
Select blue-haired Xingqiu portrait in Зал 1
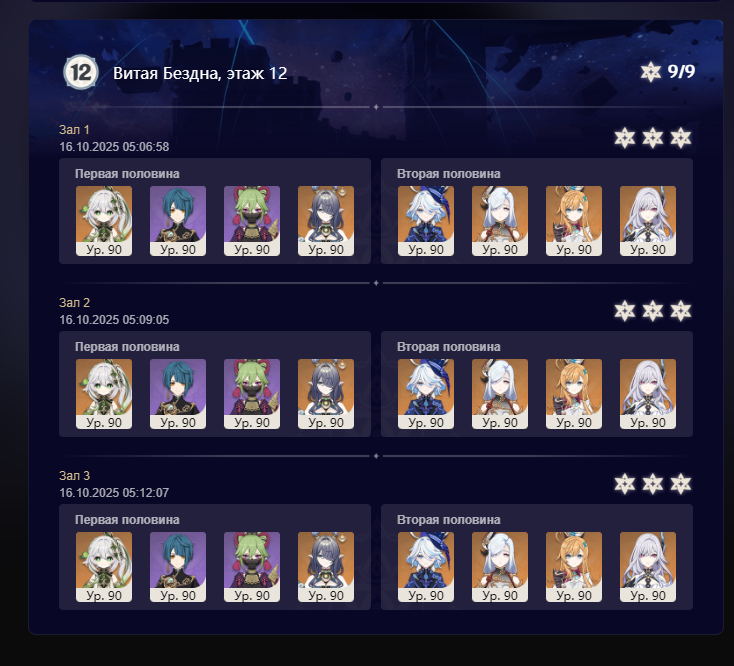coord(178,221)
